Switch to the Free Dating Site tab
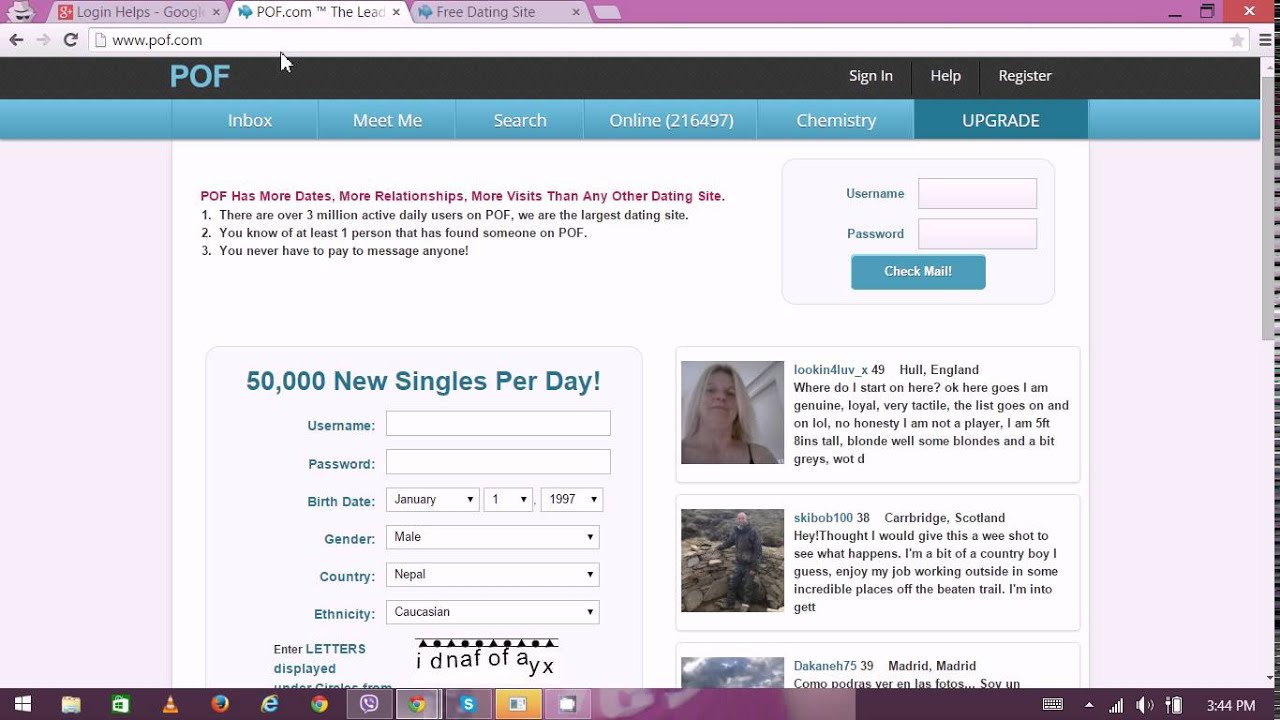Image resolution: width=1280 pixels, height=720 pixels. [498, 12]
